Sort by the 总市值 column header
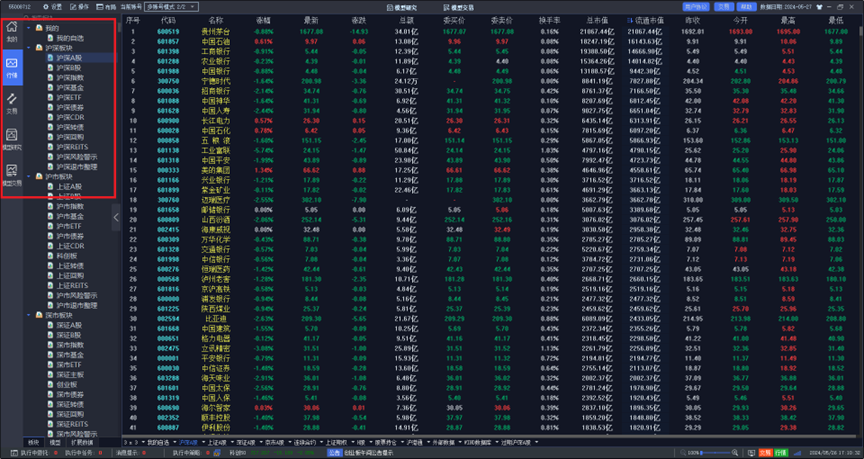864x459 pixels. 598,20
